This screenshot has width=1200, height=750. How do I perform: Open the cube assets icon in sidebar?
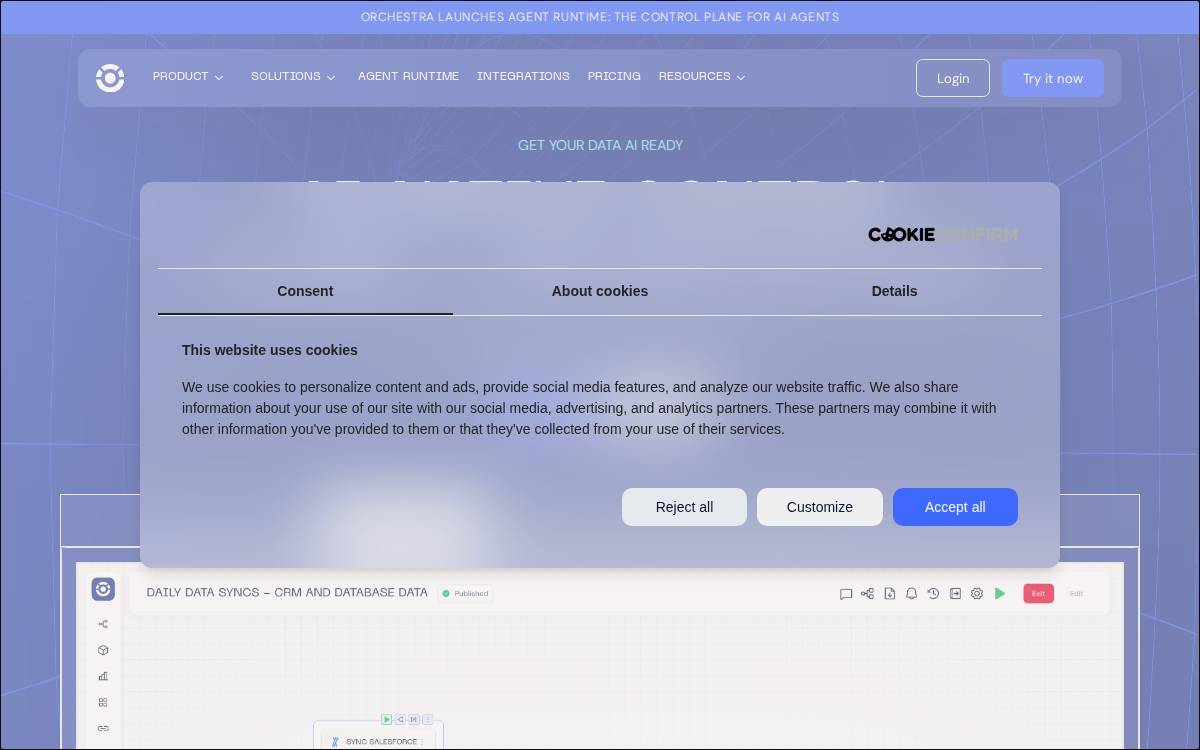(103, 650)
